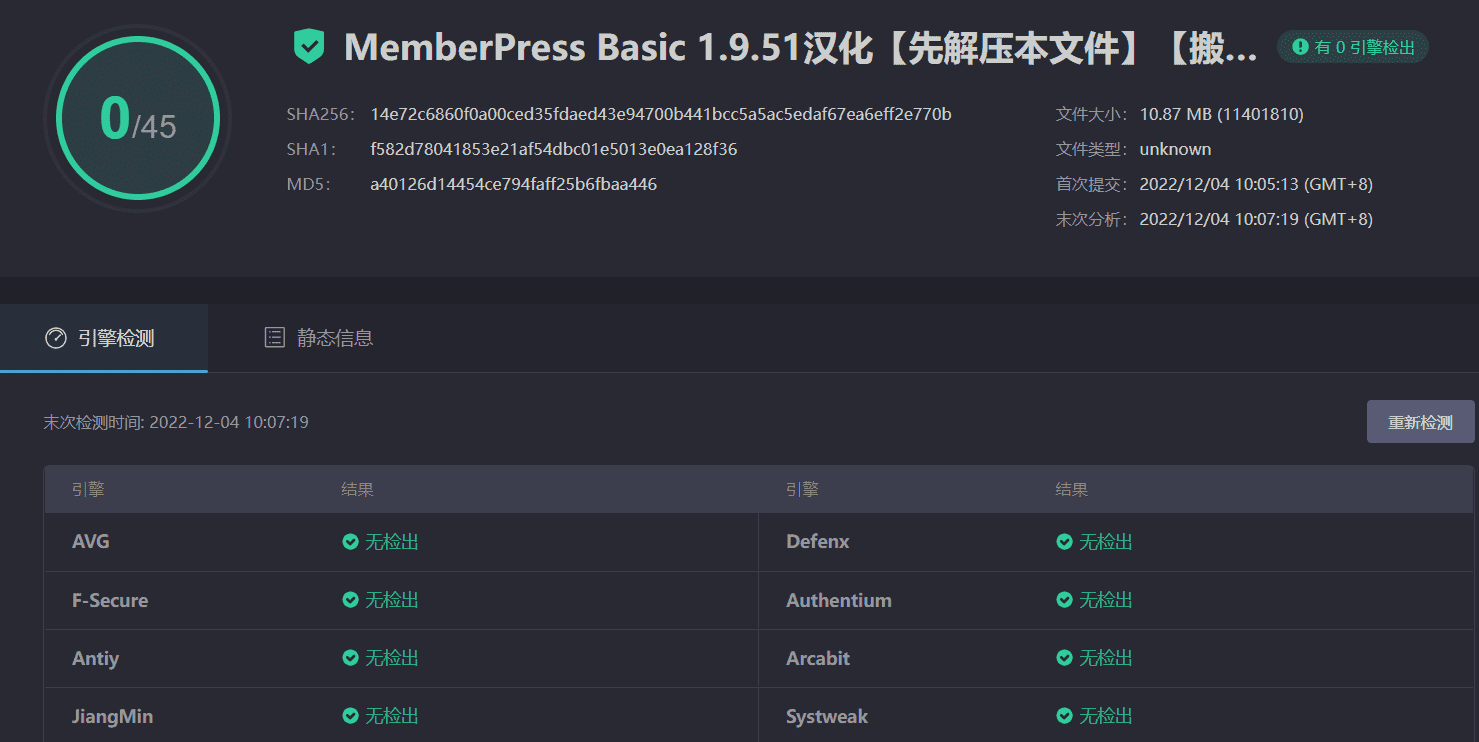The width and height of the screenshot is (1479, 742).
Task: Select the MD5 hash value a40126d1...
Action: 514,184
